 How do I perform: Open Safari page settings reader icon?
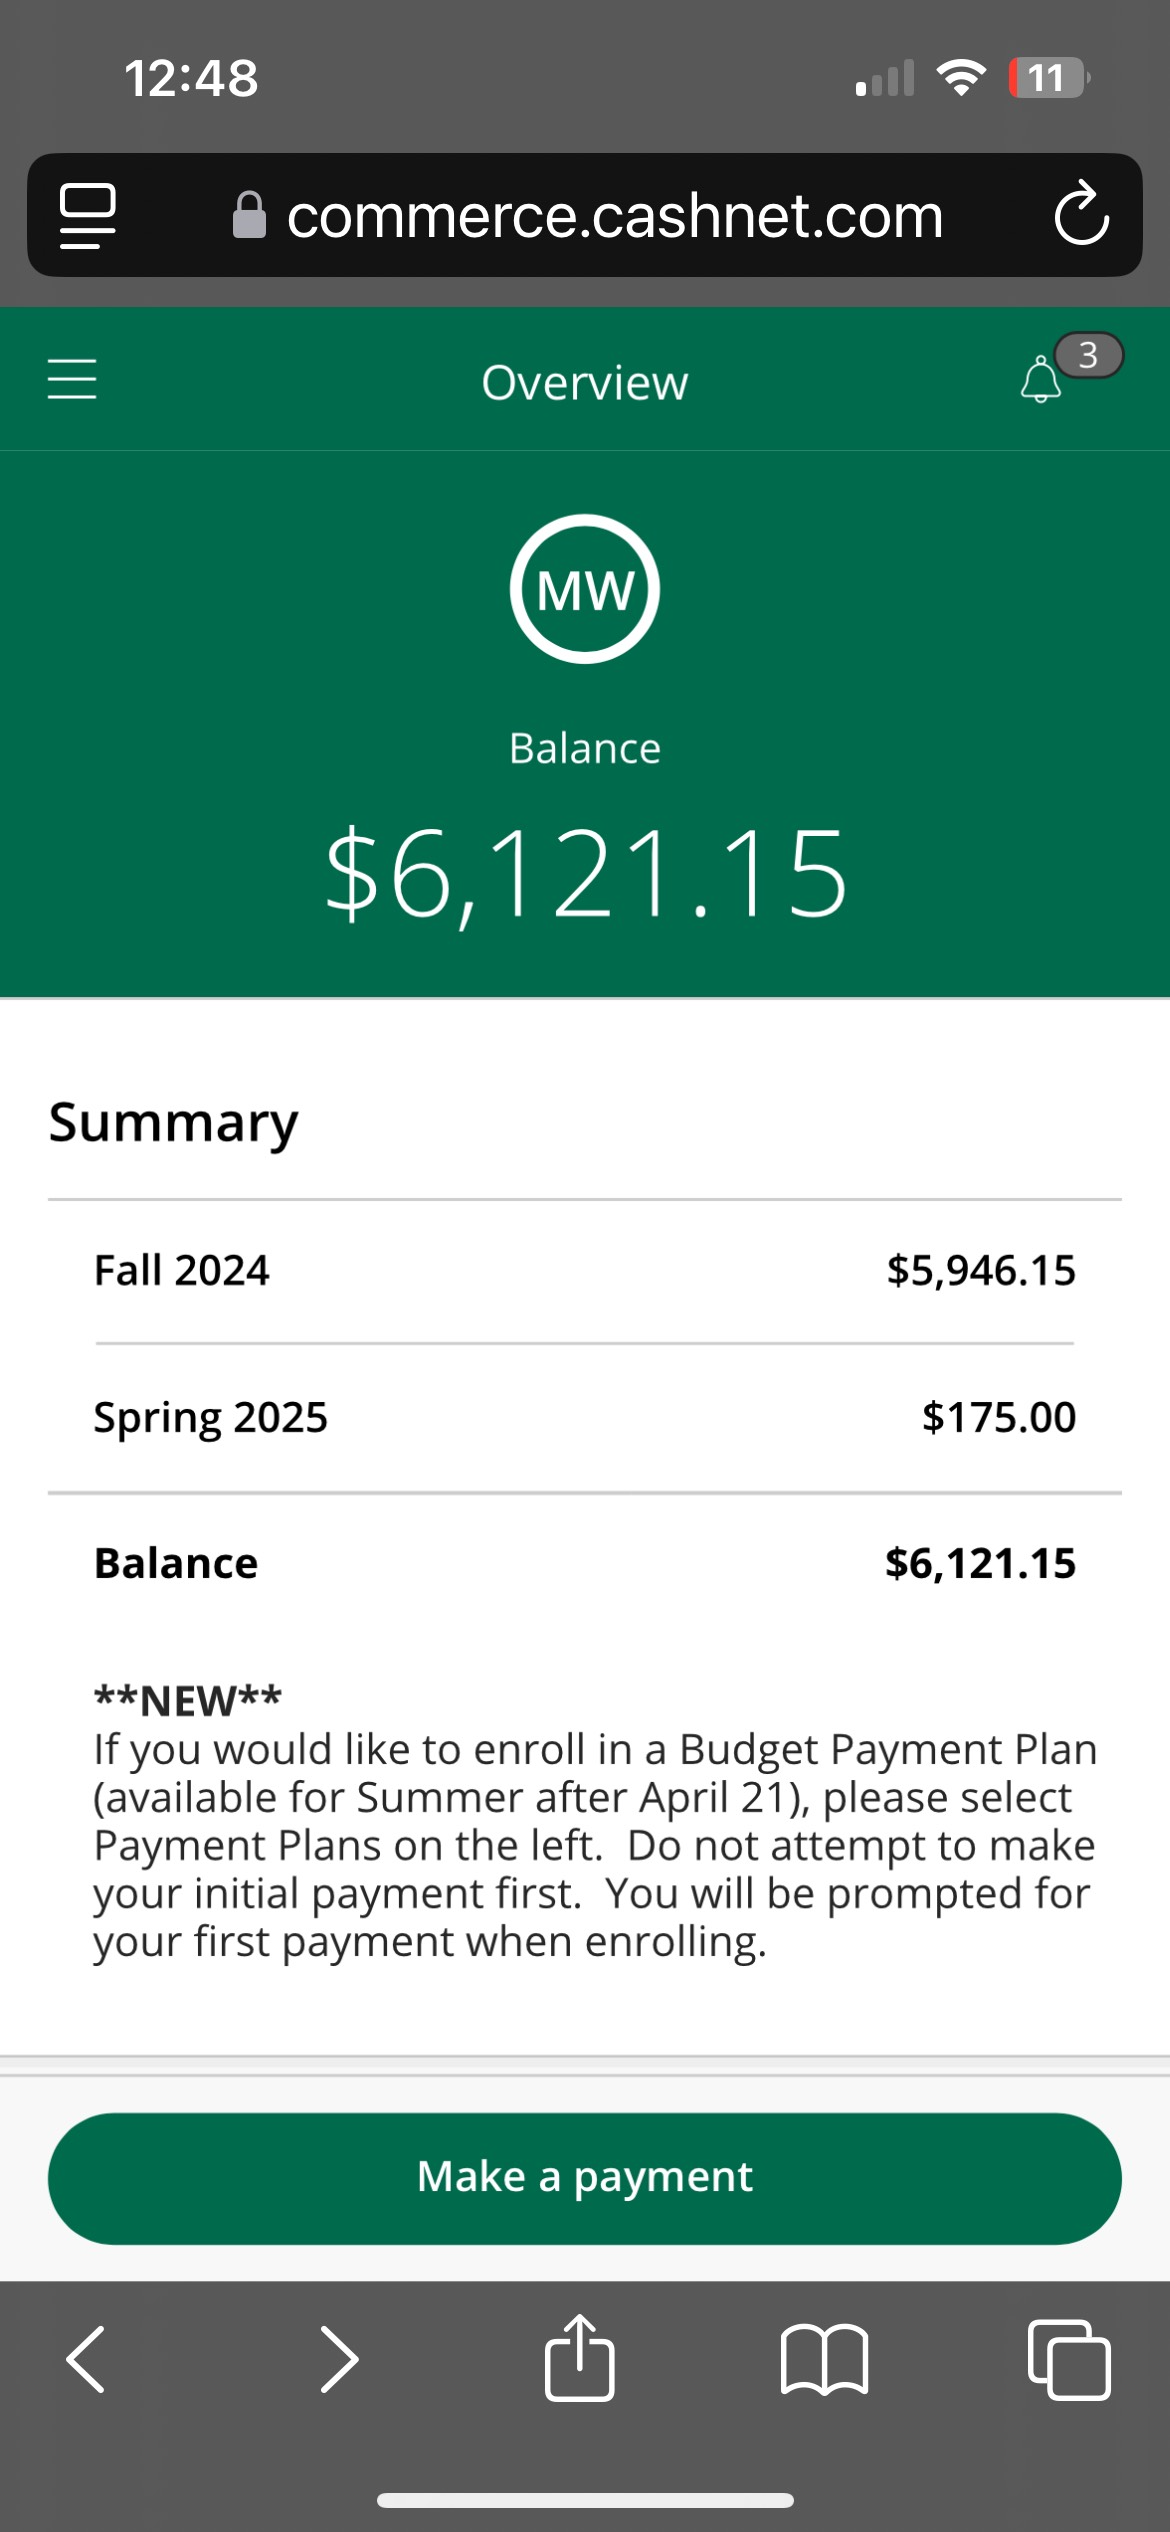88,214
